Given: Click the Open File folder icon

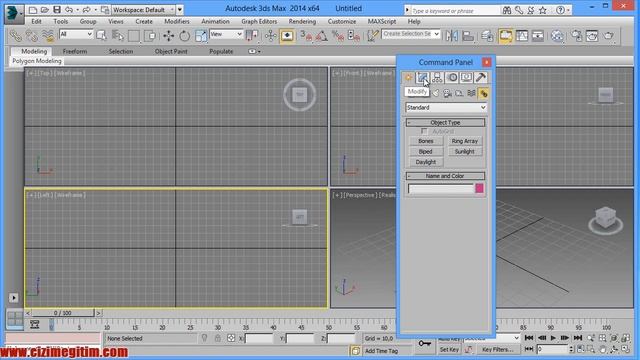Looking at the screenshot, I should click(45, 9).
